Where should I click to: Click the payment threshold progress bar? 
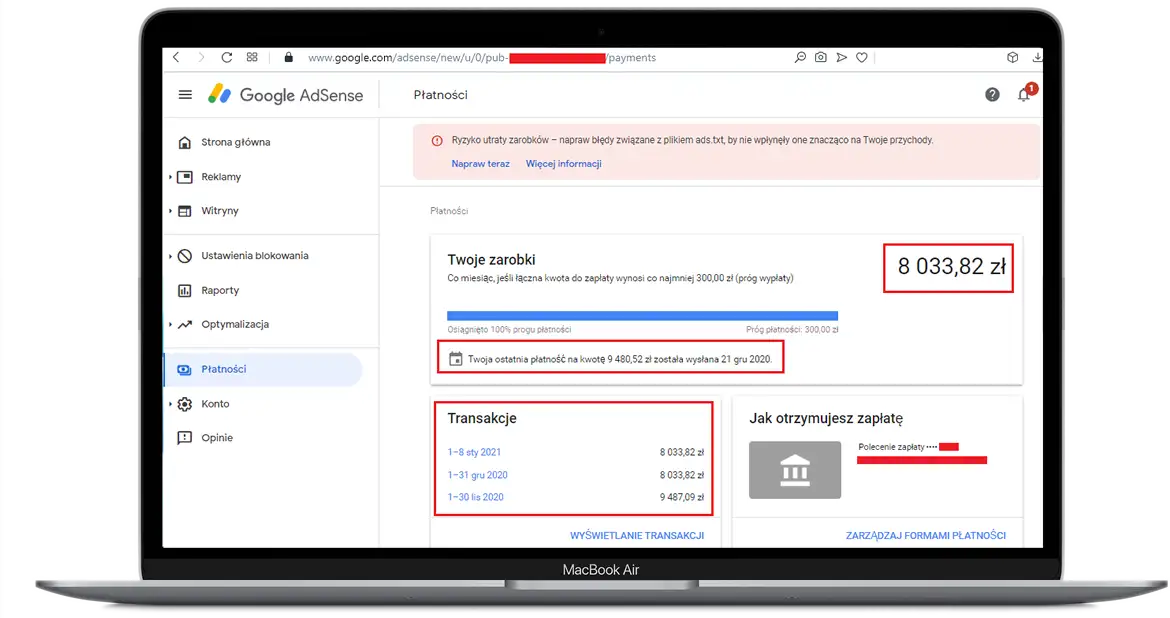pos(642,316)
